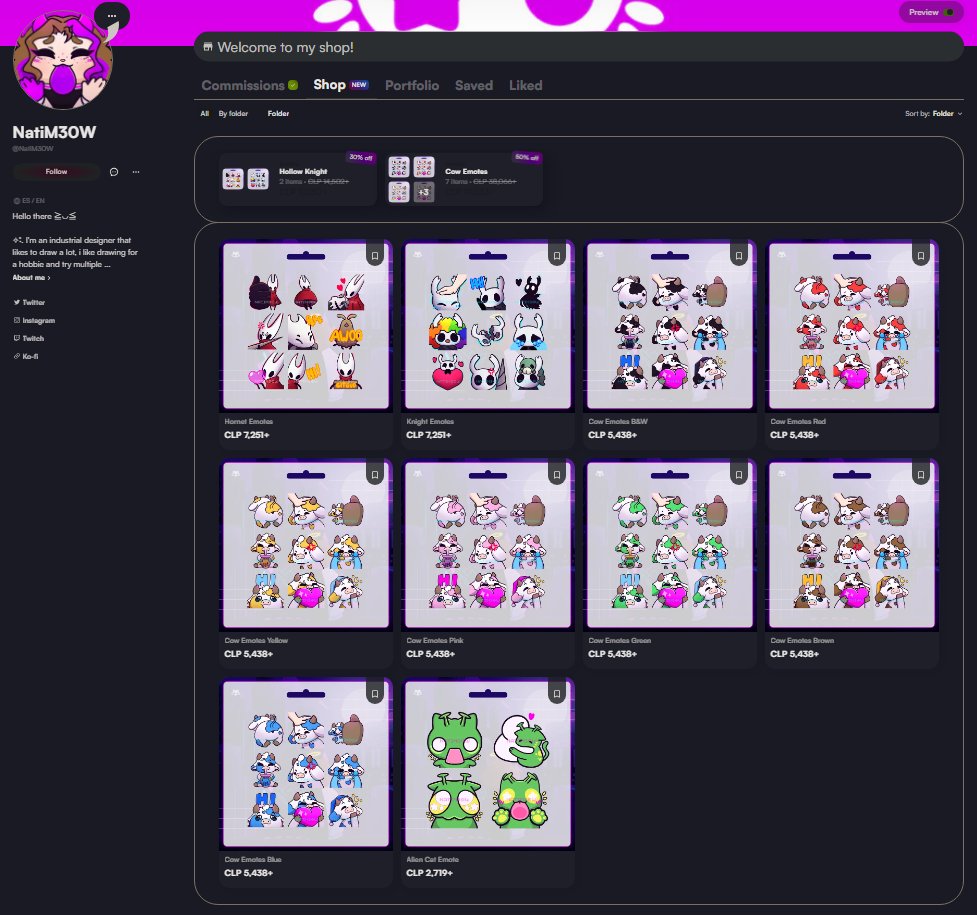Open the Hornet Emotes product thumbnail
The width and height of the screenshot is (977, 915).
tap(306, 326)
